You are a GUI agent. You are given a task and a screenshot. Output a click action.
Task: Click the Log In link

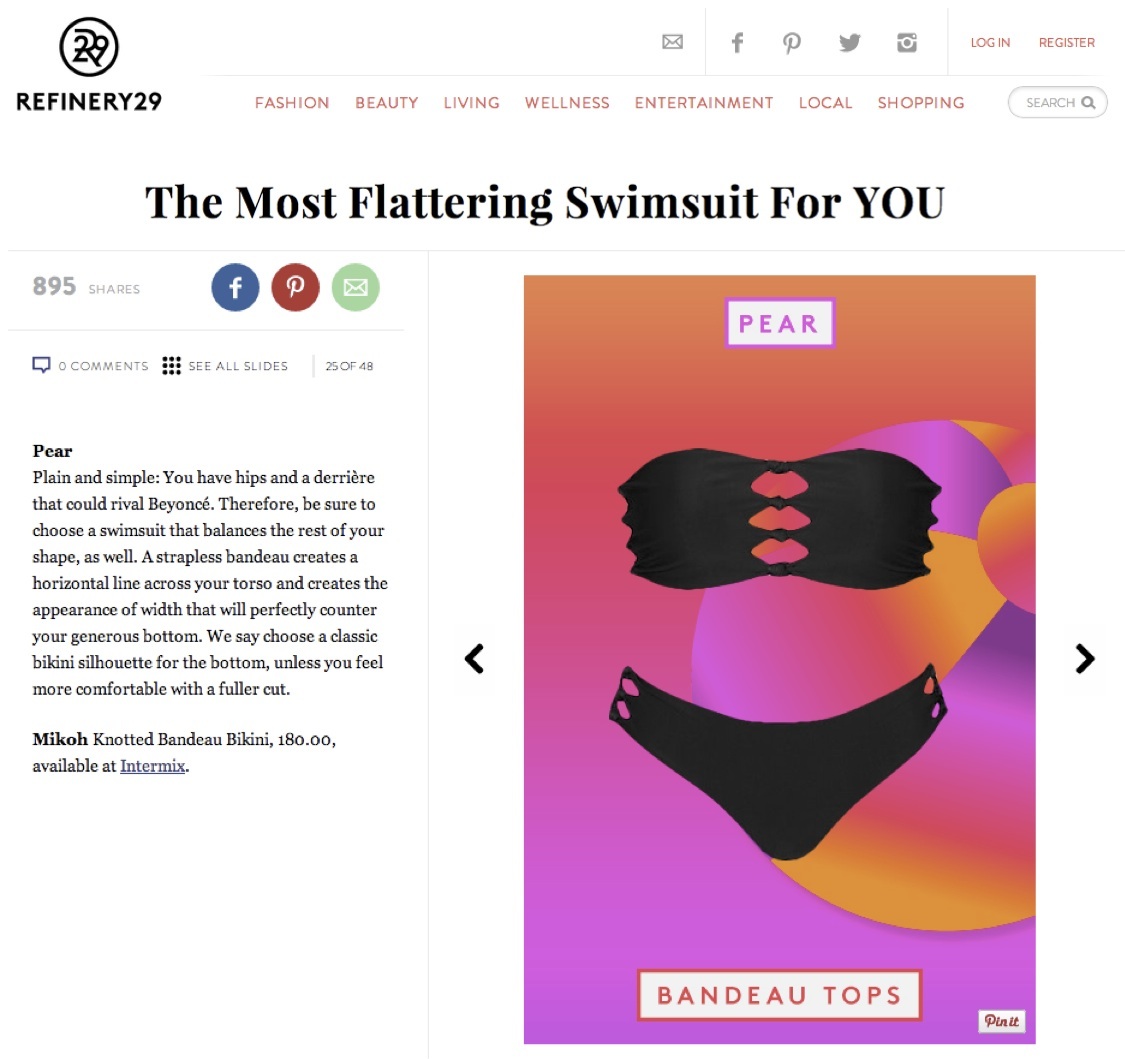pos(990,43)
